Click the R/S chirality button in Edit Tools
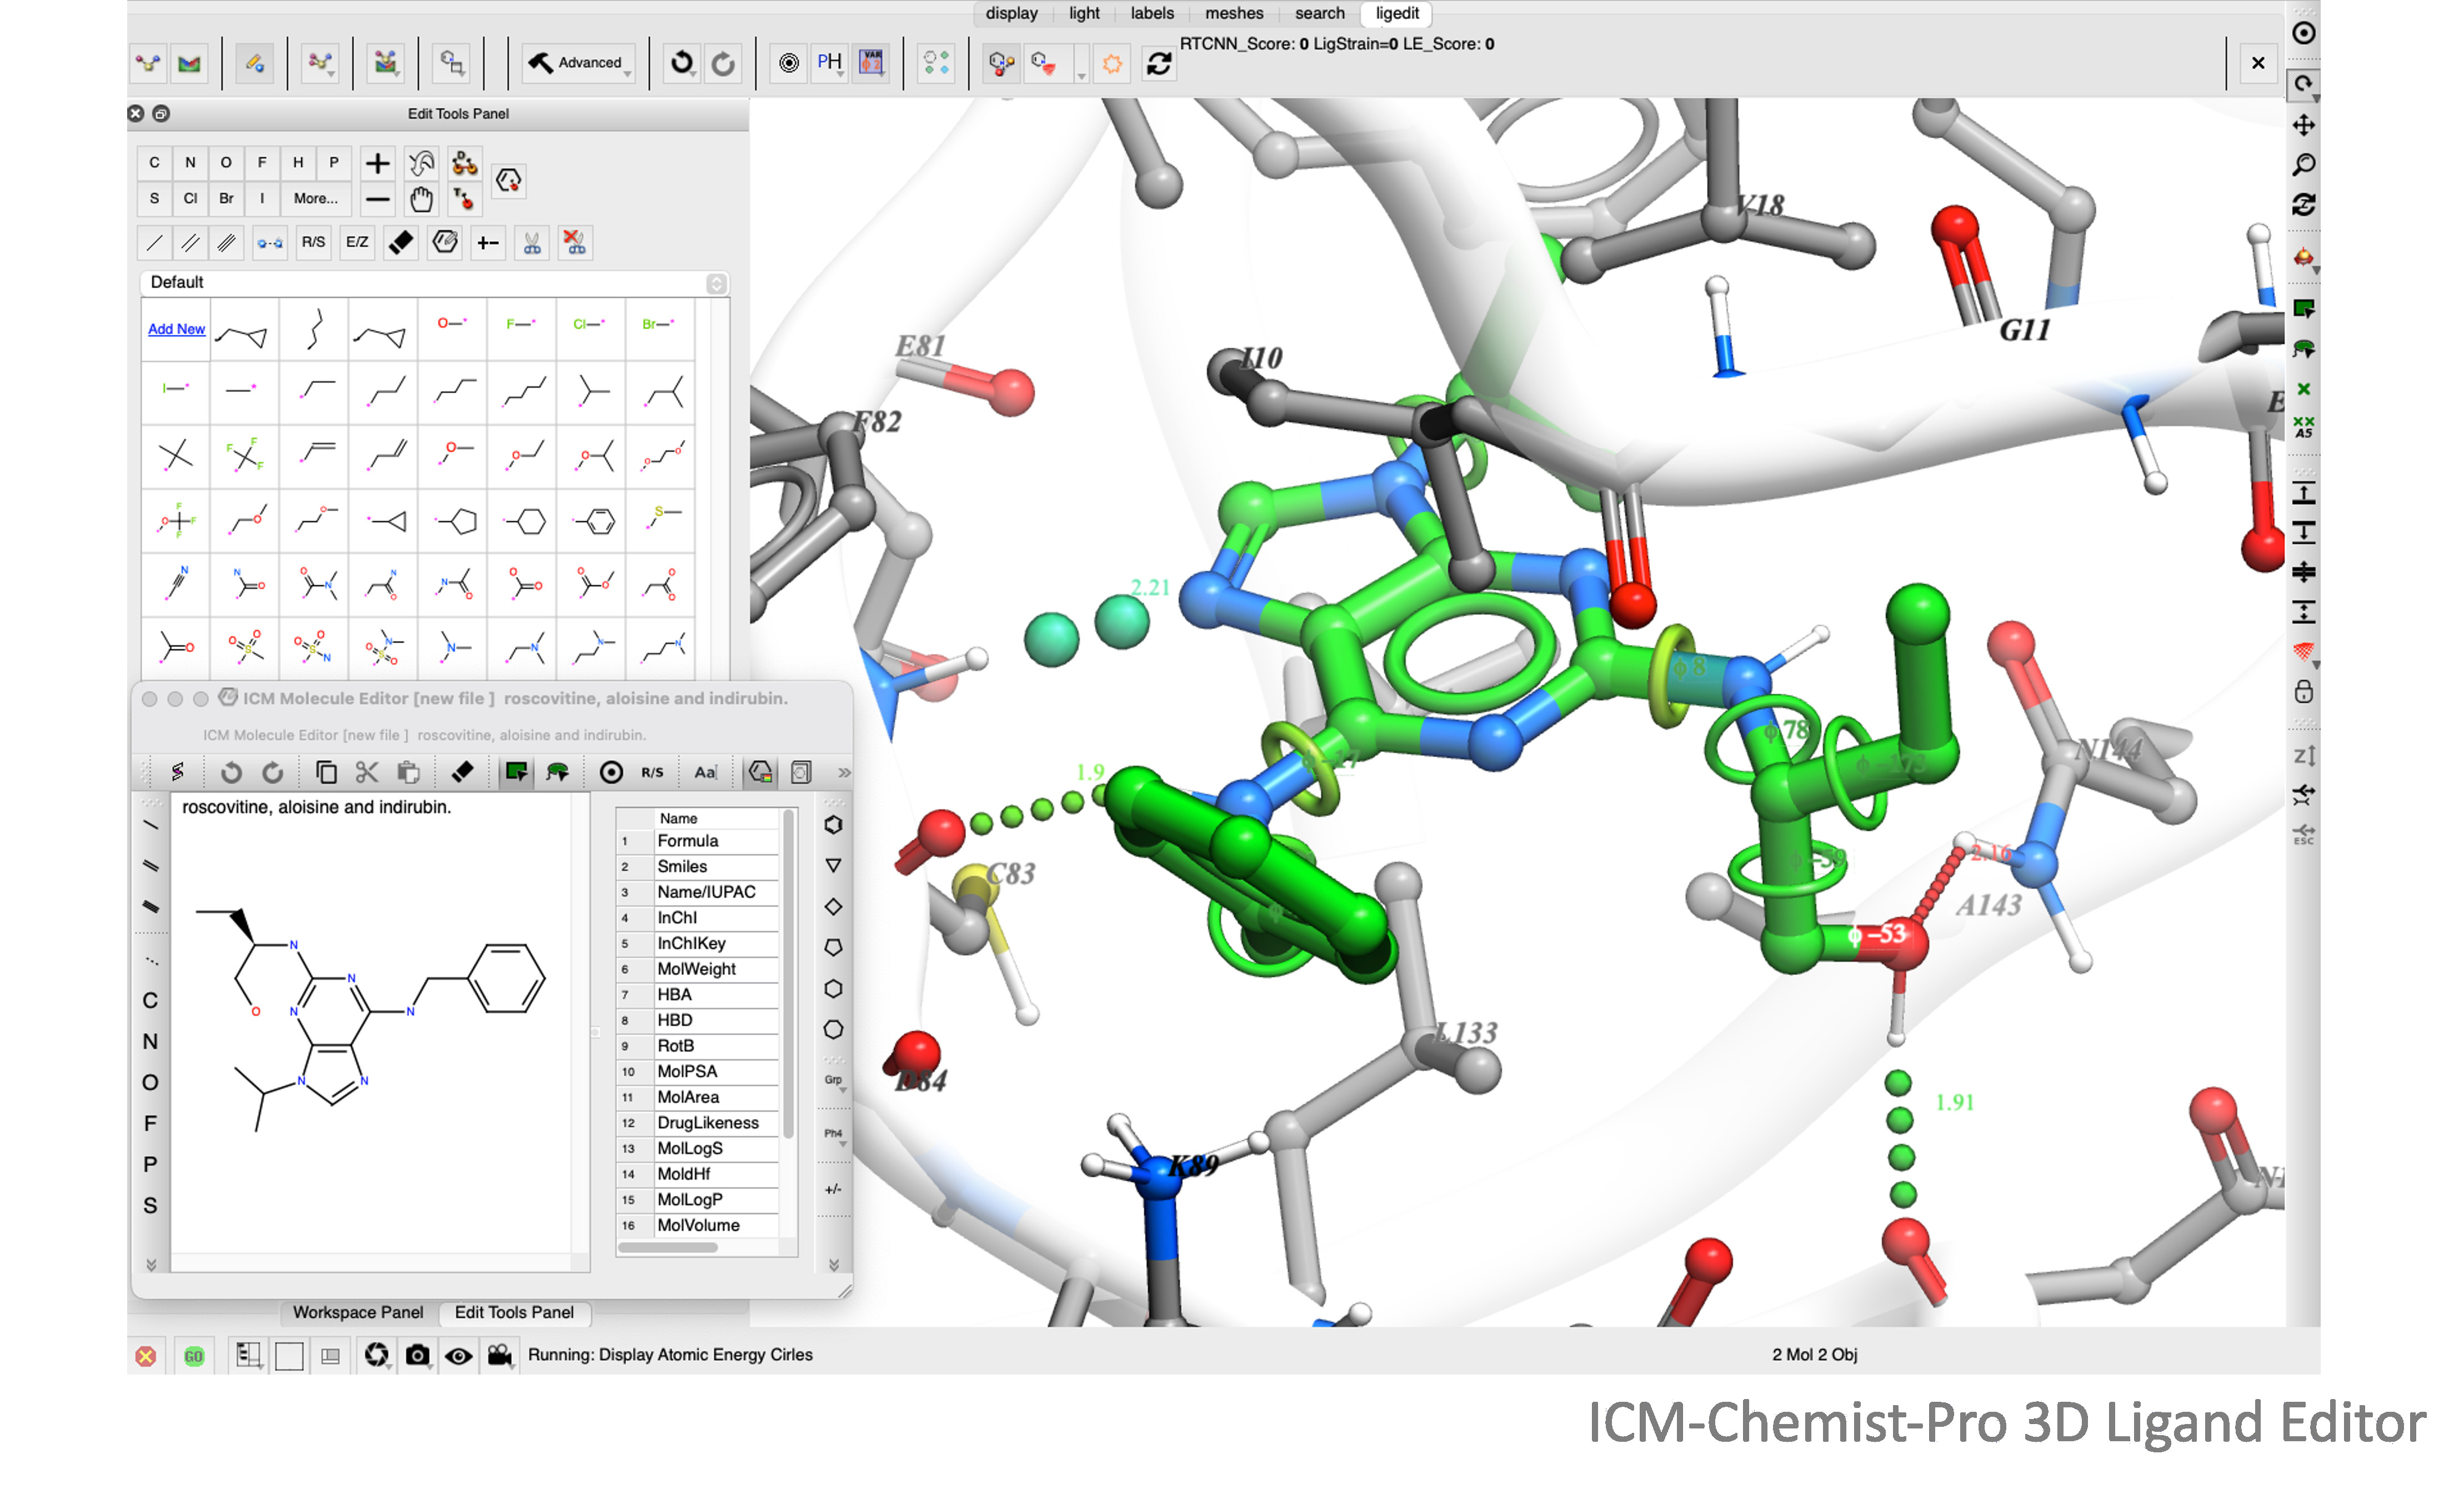2464x1494 pixels. coord(313,242)
